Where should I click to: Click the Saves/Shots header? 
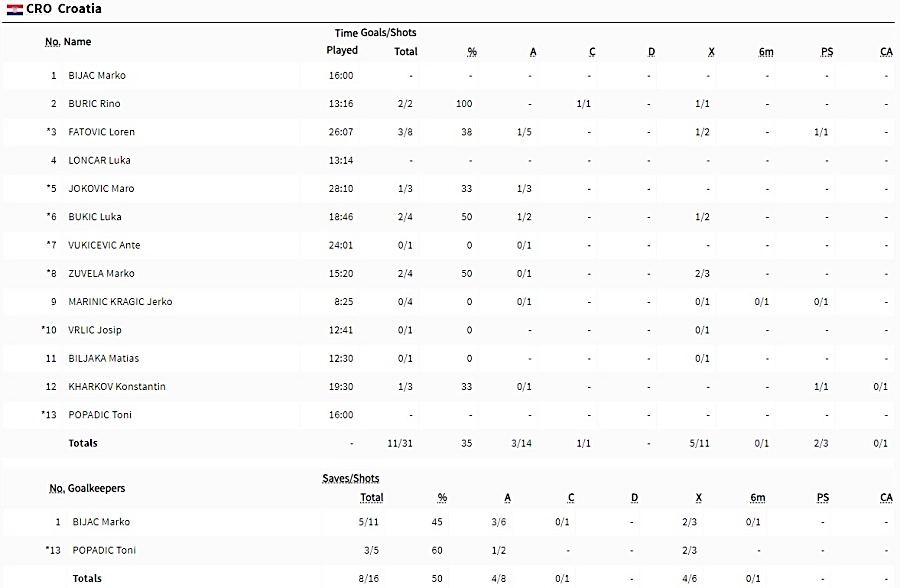click(x=351, y=478)
